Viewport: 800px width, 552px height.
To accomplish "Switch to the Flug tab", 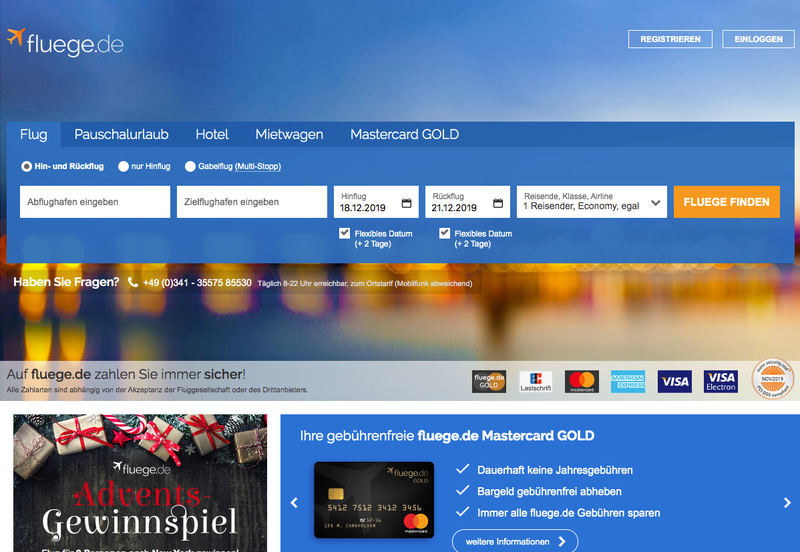I will click(x=34, y=134).
